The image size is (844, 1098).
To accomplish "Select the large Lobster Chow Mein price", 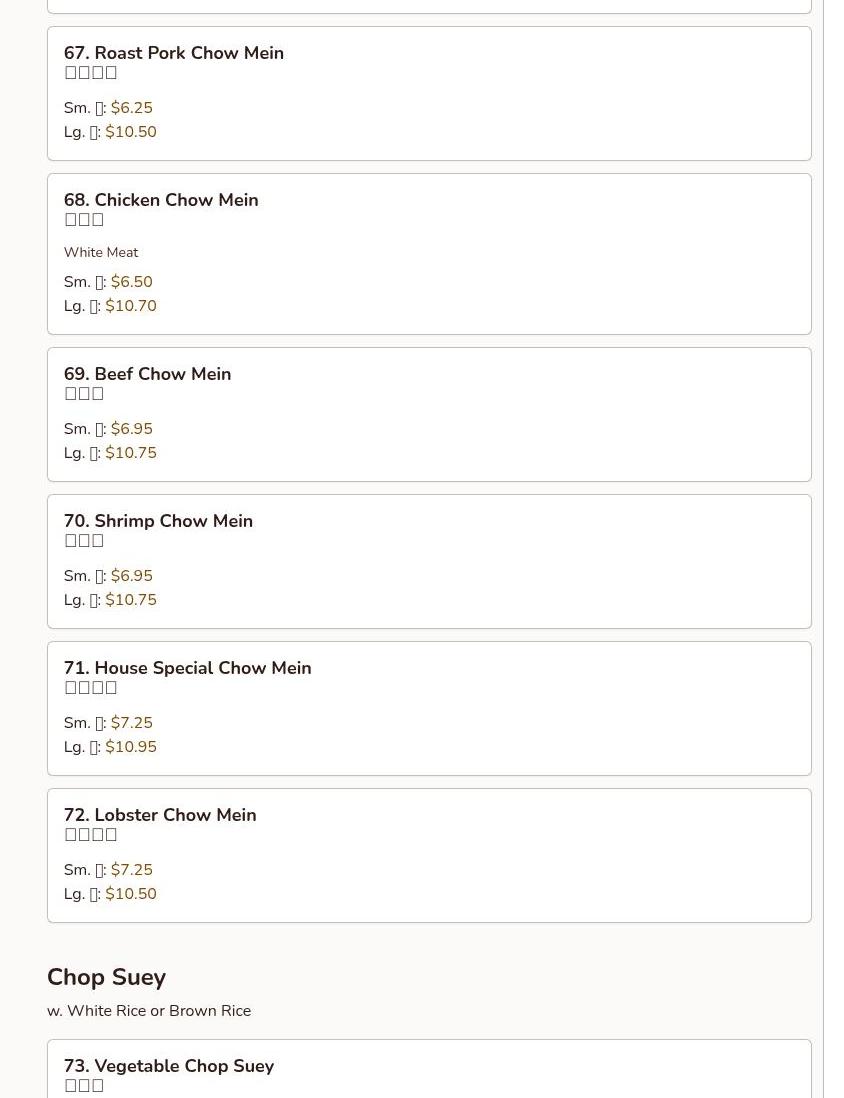I will (130, 894).
